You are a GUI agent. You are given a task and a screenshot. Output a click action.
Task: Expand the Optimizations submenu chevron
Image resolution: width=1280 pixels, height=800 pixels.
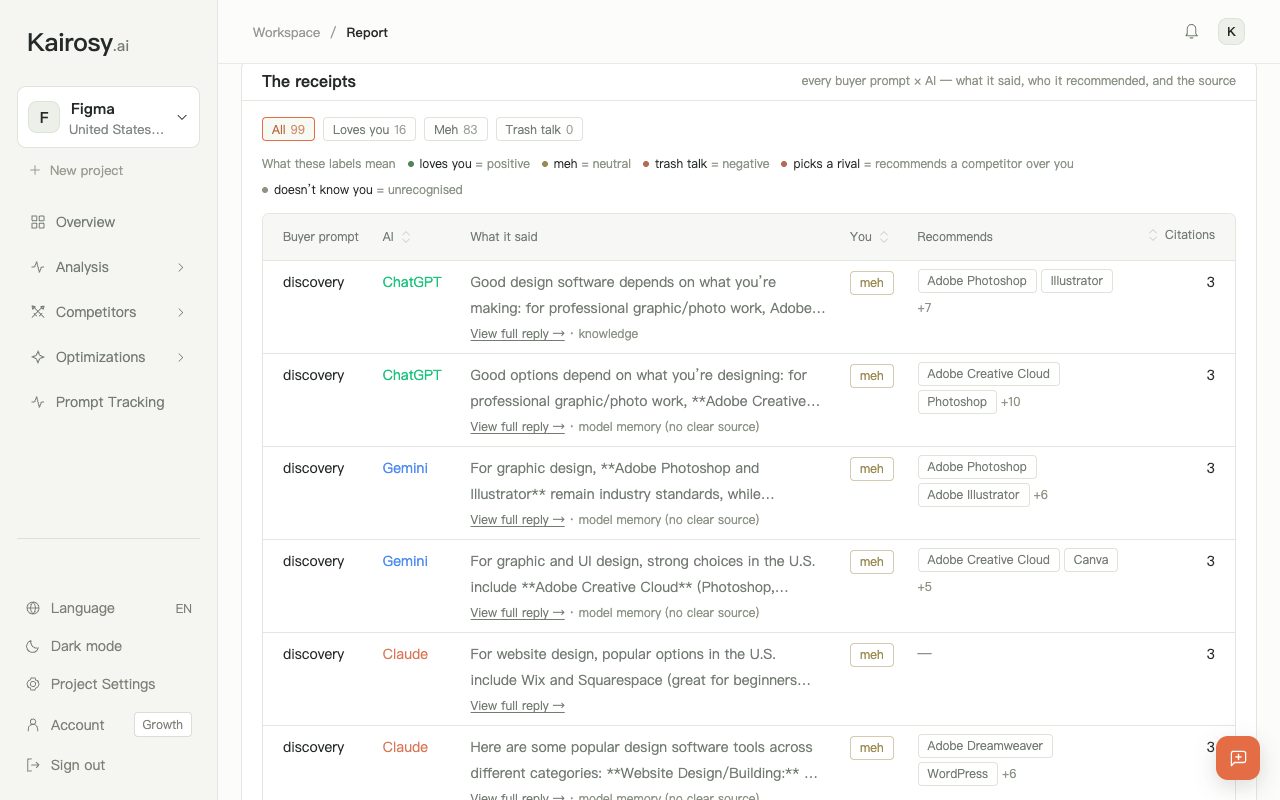click(x=181, y=357)
